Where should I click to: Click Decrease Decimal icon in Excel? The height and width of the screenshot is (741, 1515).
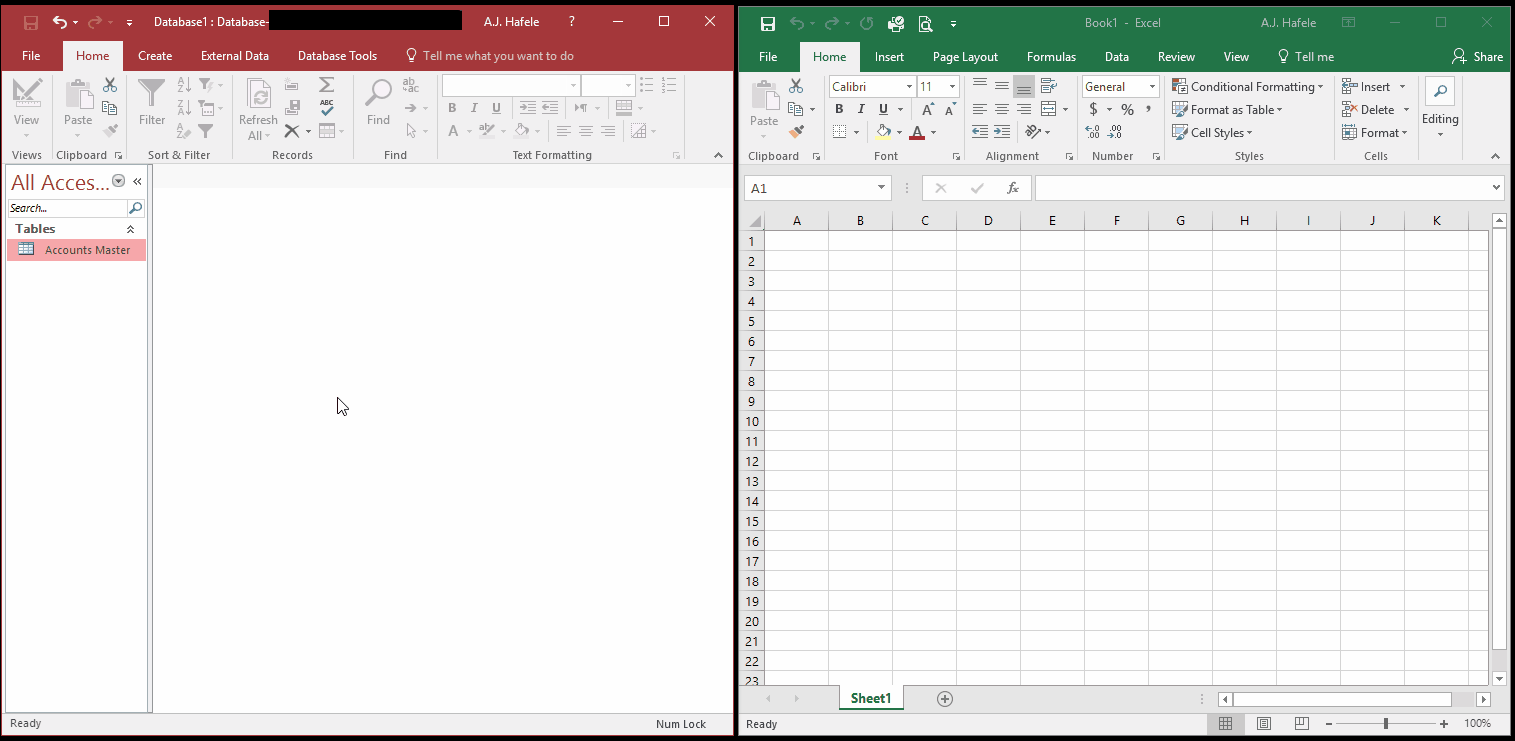[1115, 132]
